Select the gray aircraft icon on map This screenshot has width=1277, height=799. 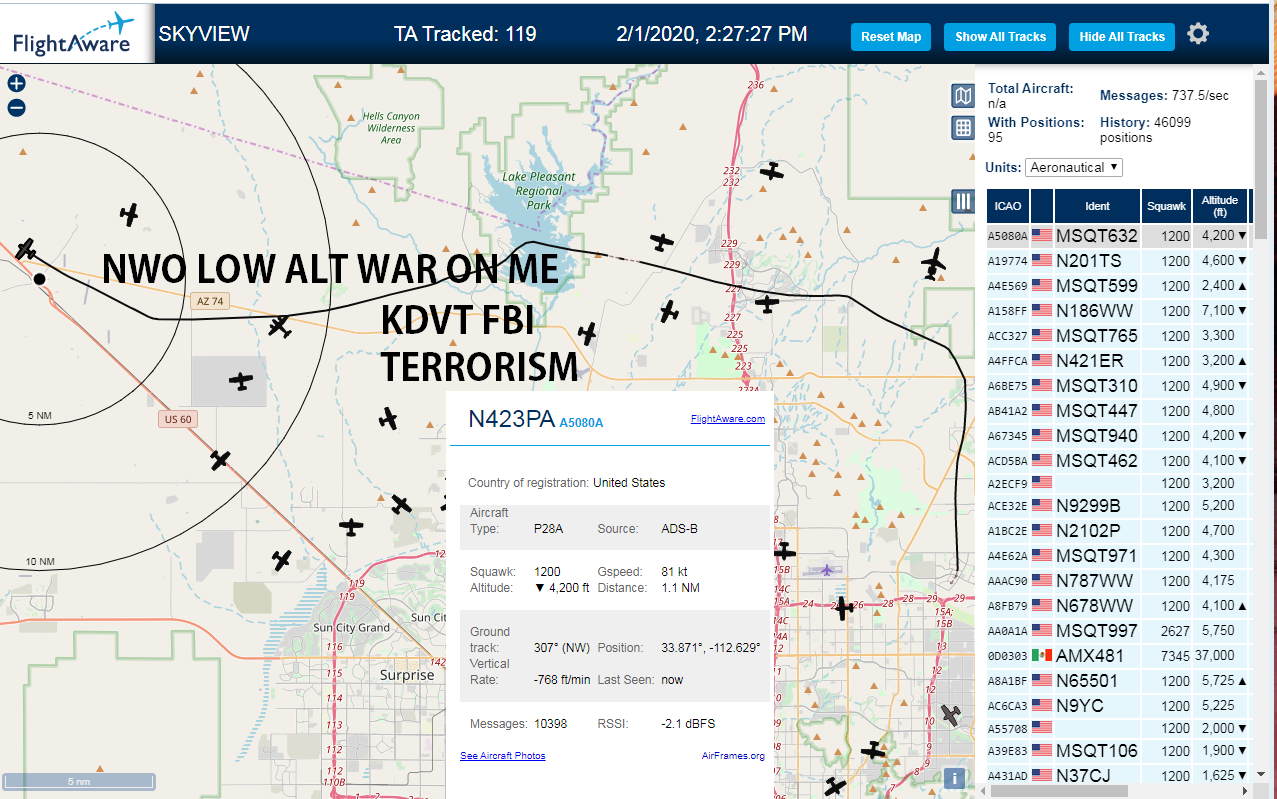click(x=950, y=716)
